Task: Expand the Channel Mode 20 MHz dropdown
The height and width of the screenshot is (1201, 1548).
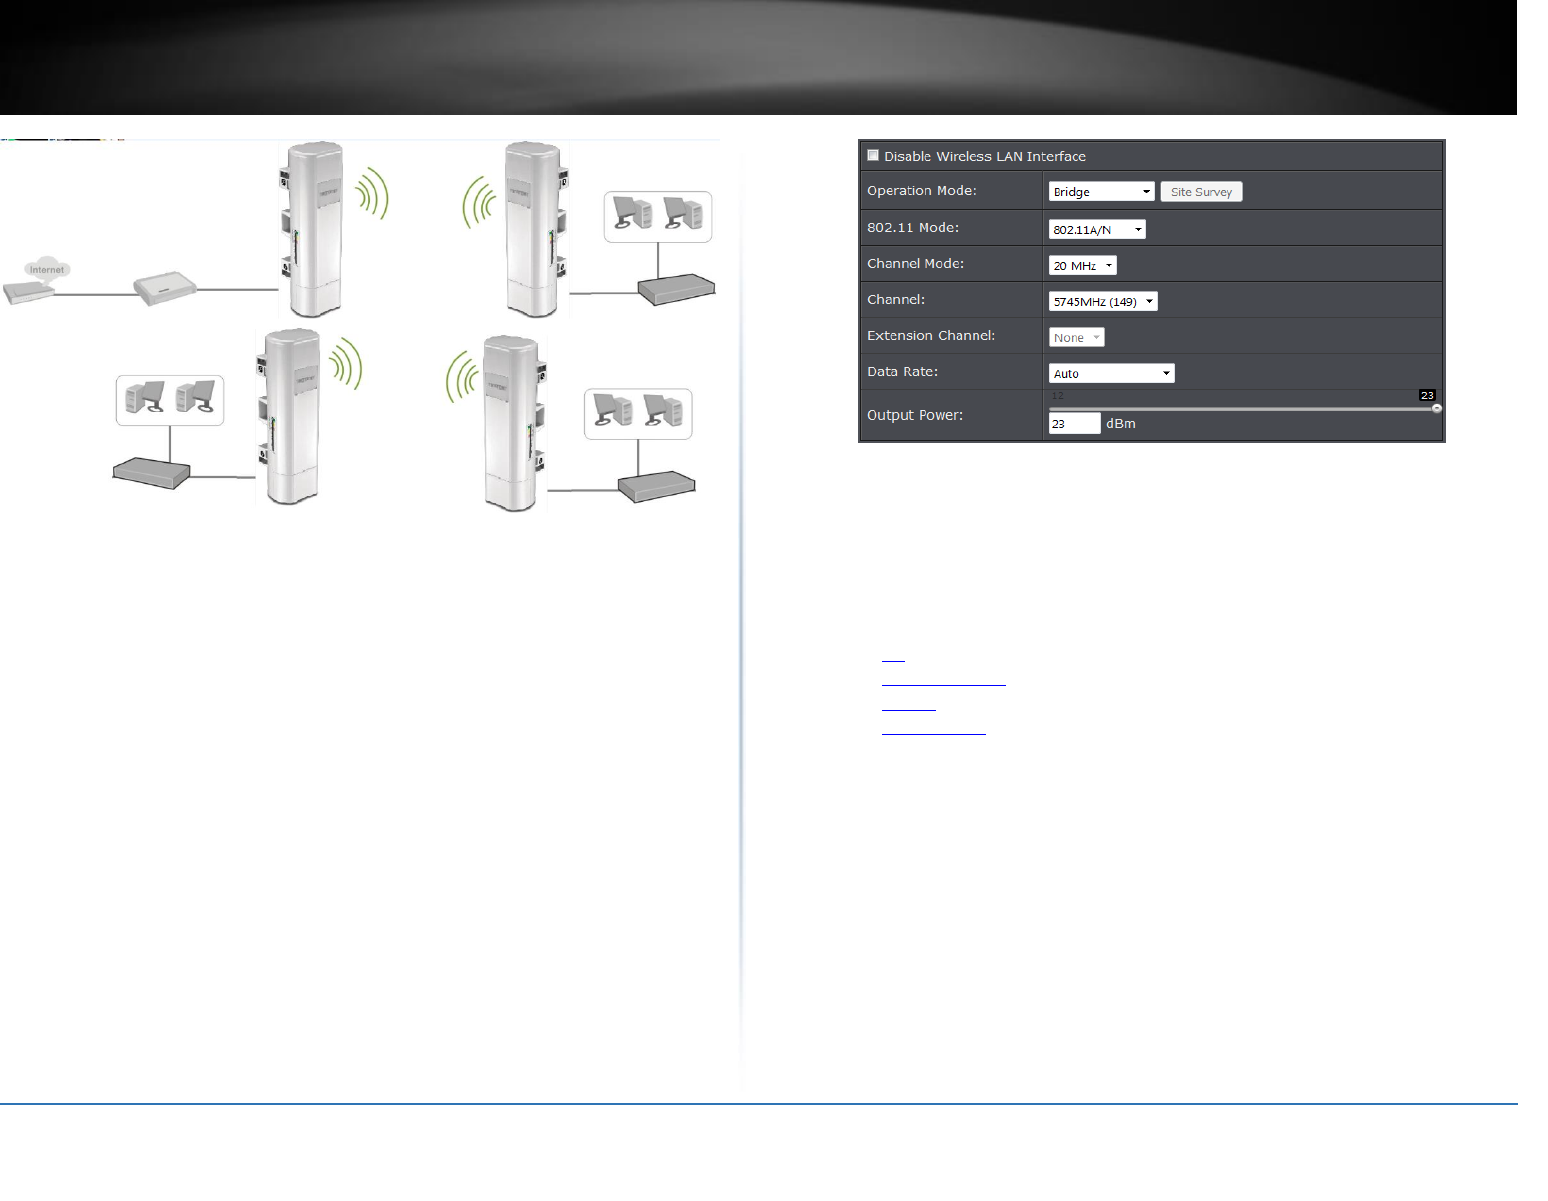Action: (x=1082, y=265)
